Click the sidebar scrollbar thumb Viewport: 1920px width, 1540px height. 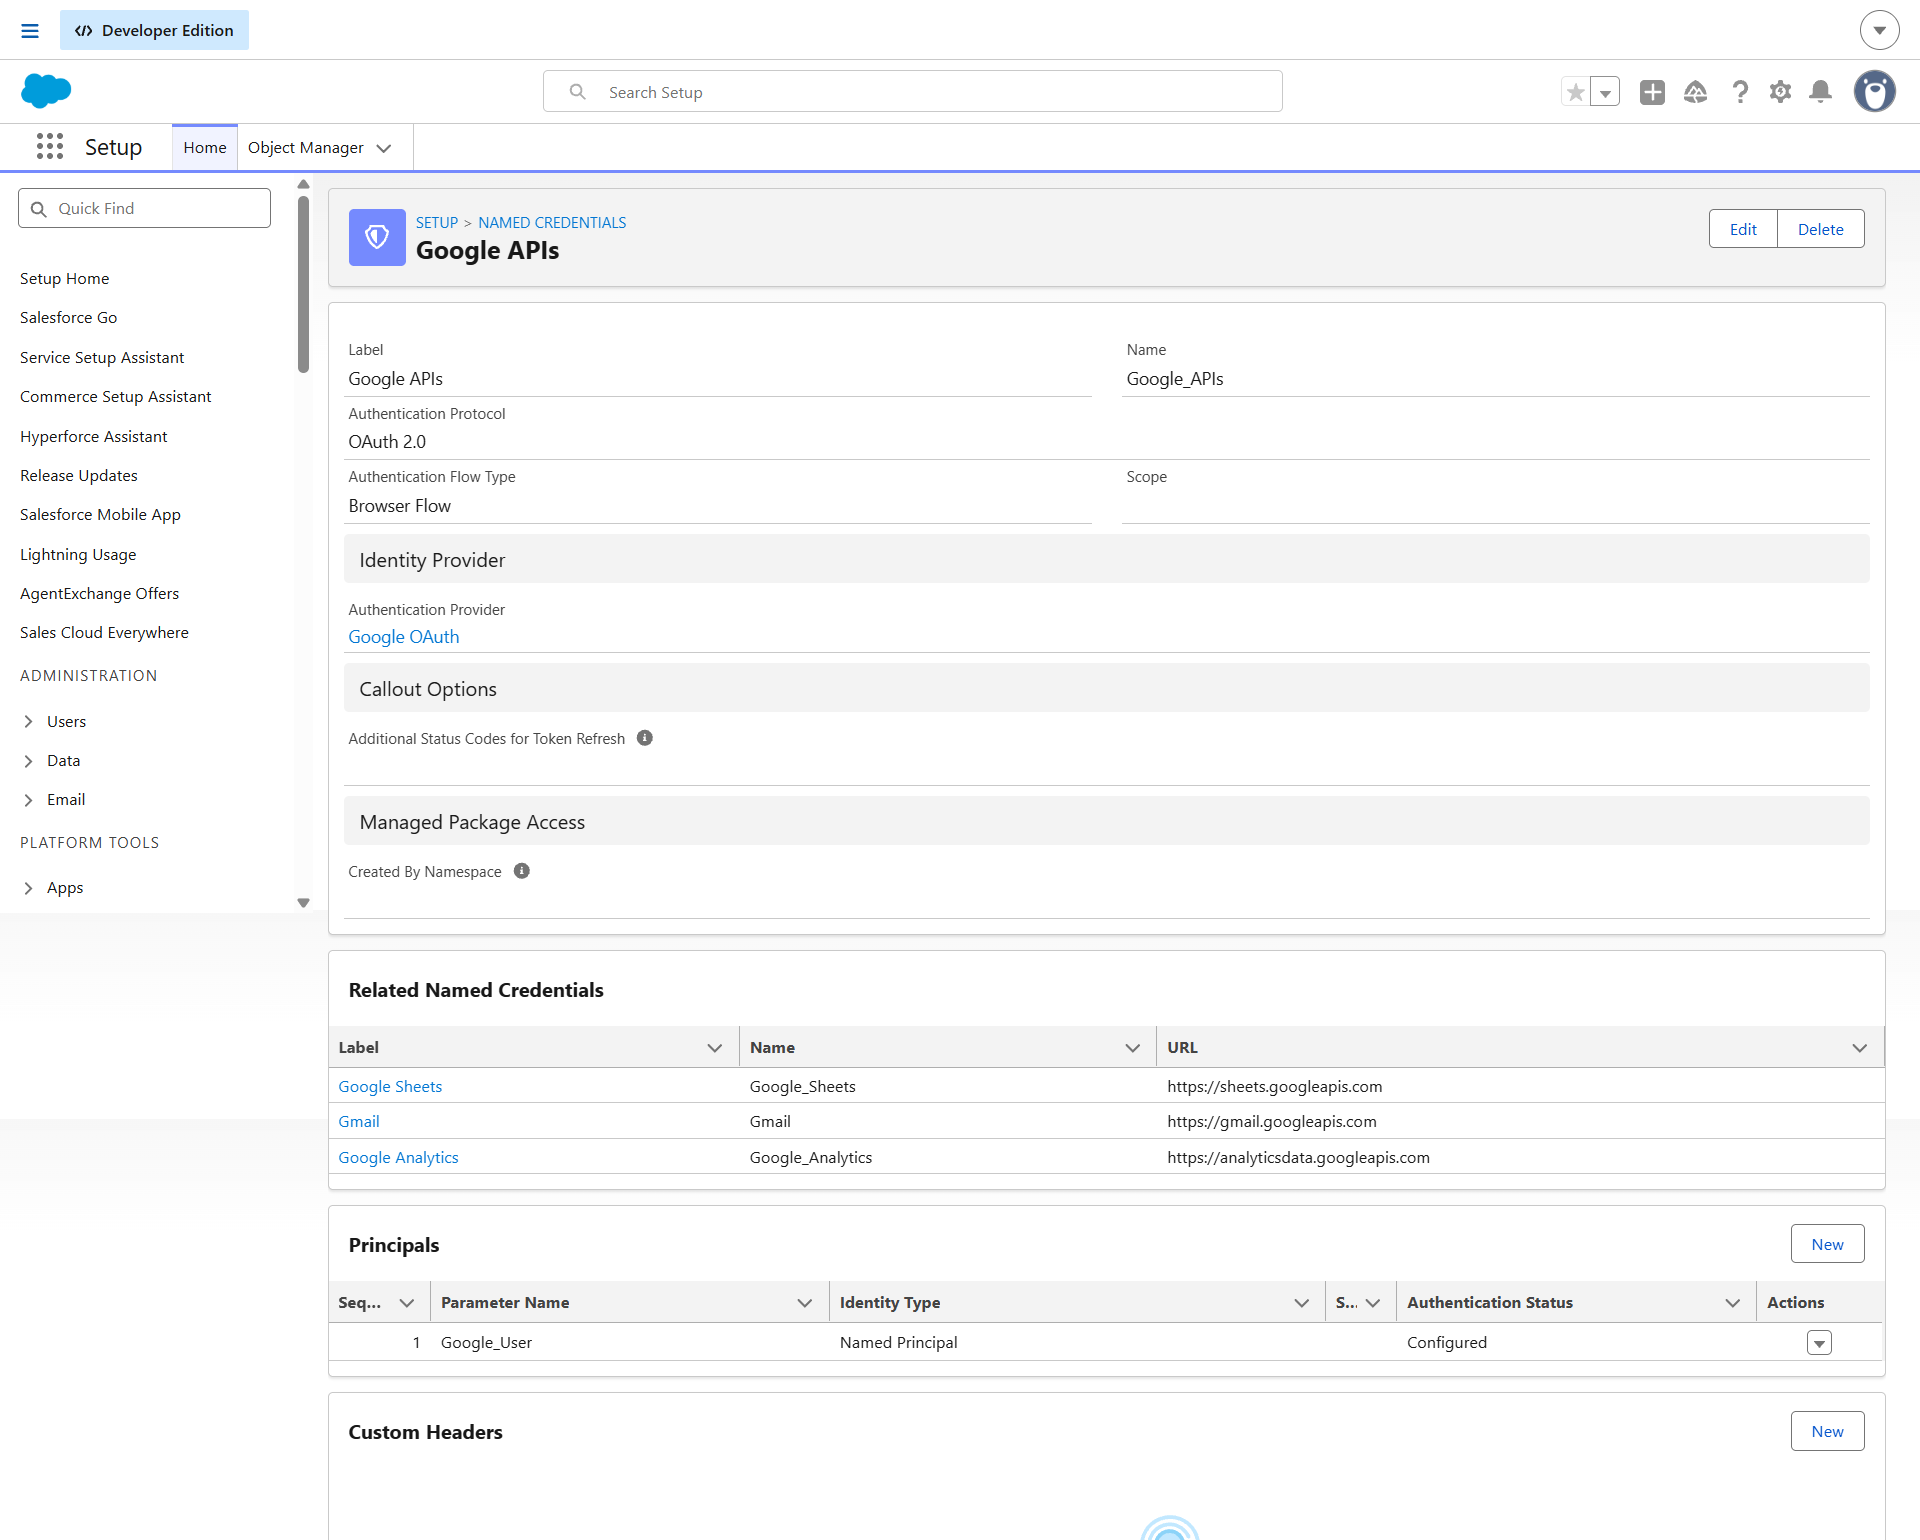pyautogui.click(x=303, y=285)
